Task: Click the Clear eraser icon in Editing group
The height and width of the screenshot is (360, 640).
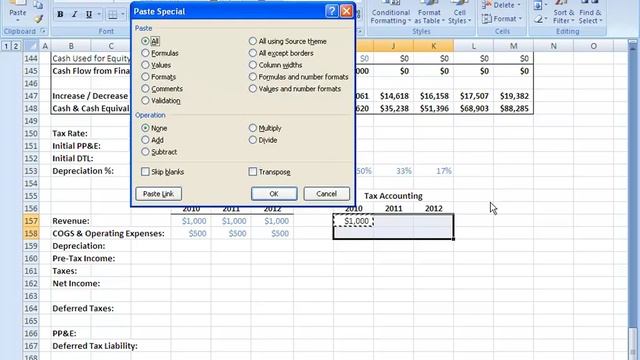Action: pos(538,19)
